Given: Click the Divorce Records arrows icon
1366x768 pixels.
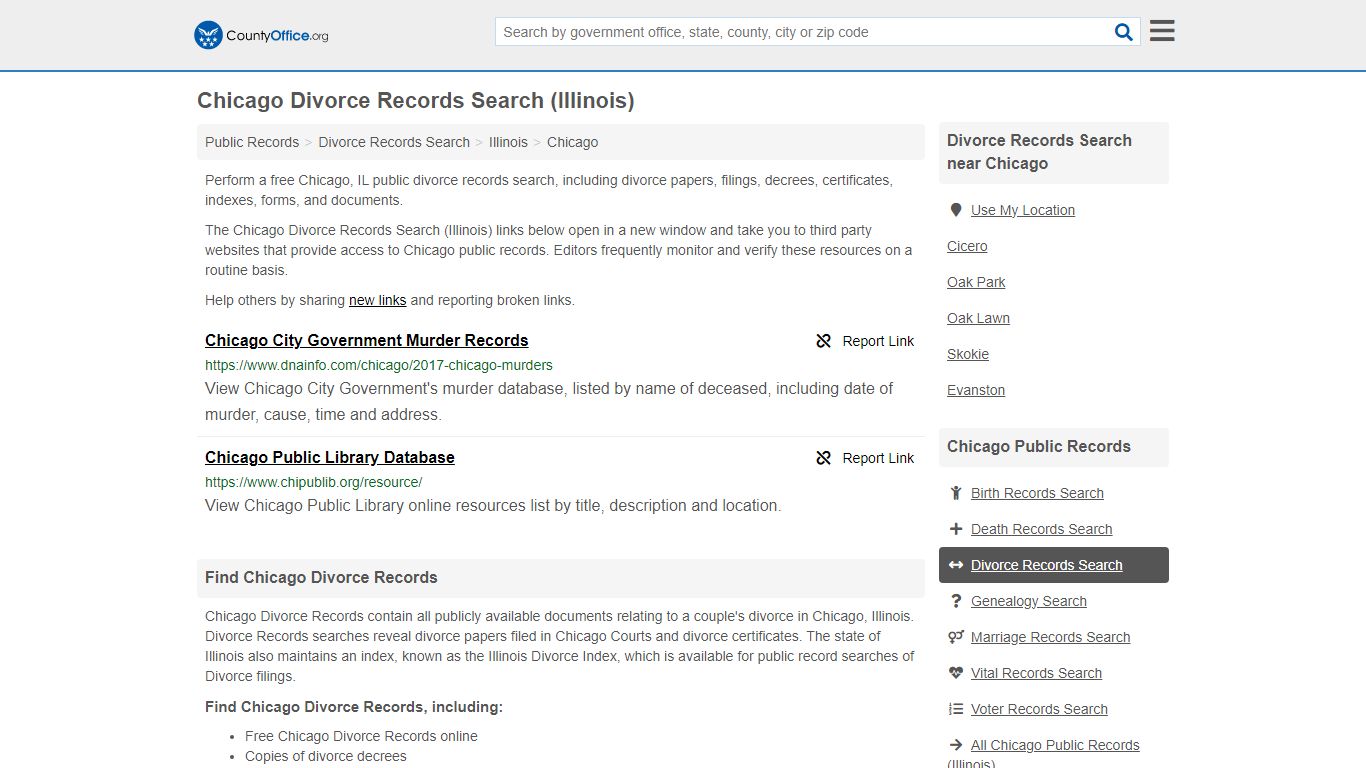Looking at the screenshot, I should (956, 565).
